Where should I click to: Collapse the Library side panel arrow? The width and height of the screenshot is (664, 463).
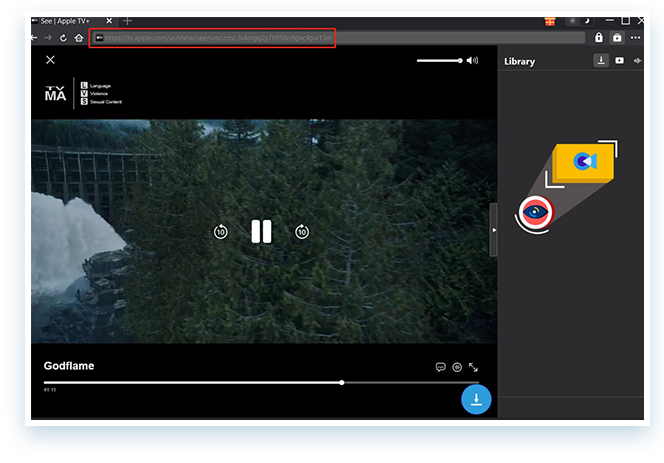point(493,230)
